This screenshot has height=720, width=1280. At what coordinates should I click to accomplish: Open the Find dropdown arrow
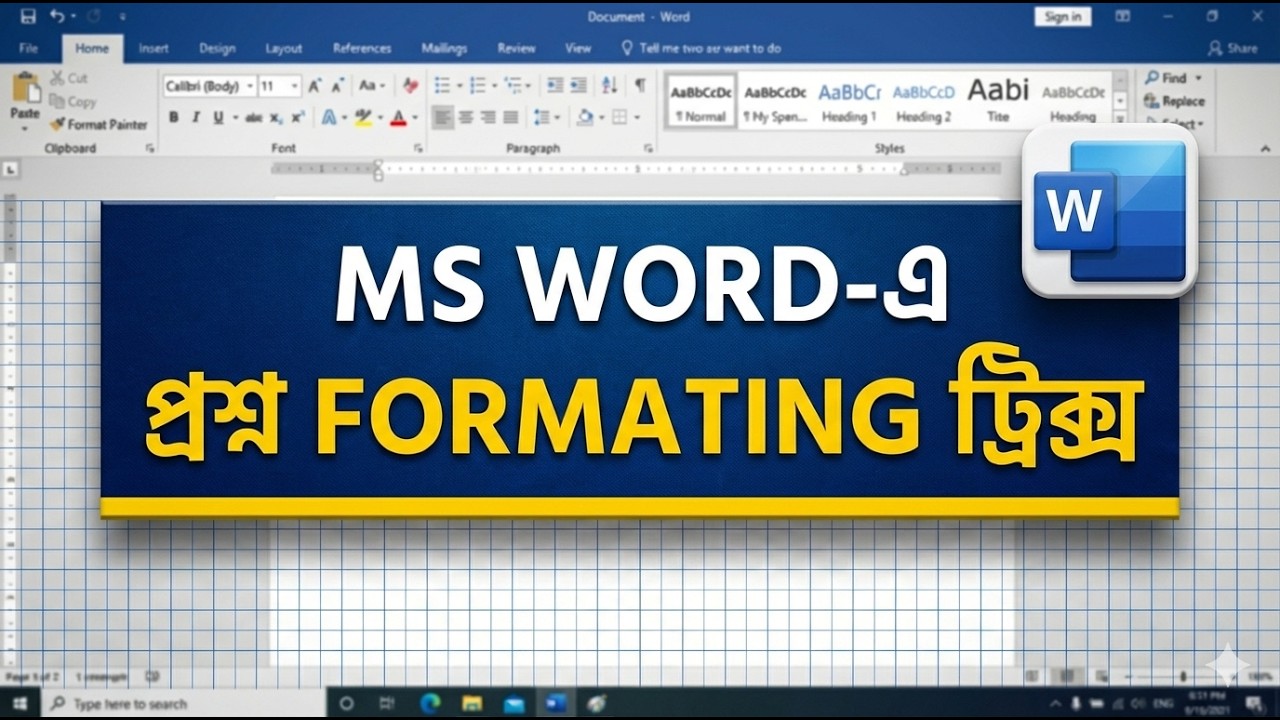tap(1199, 78)
